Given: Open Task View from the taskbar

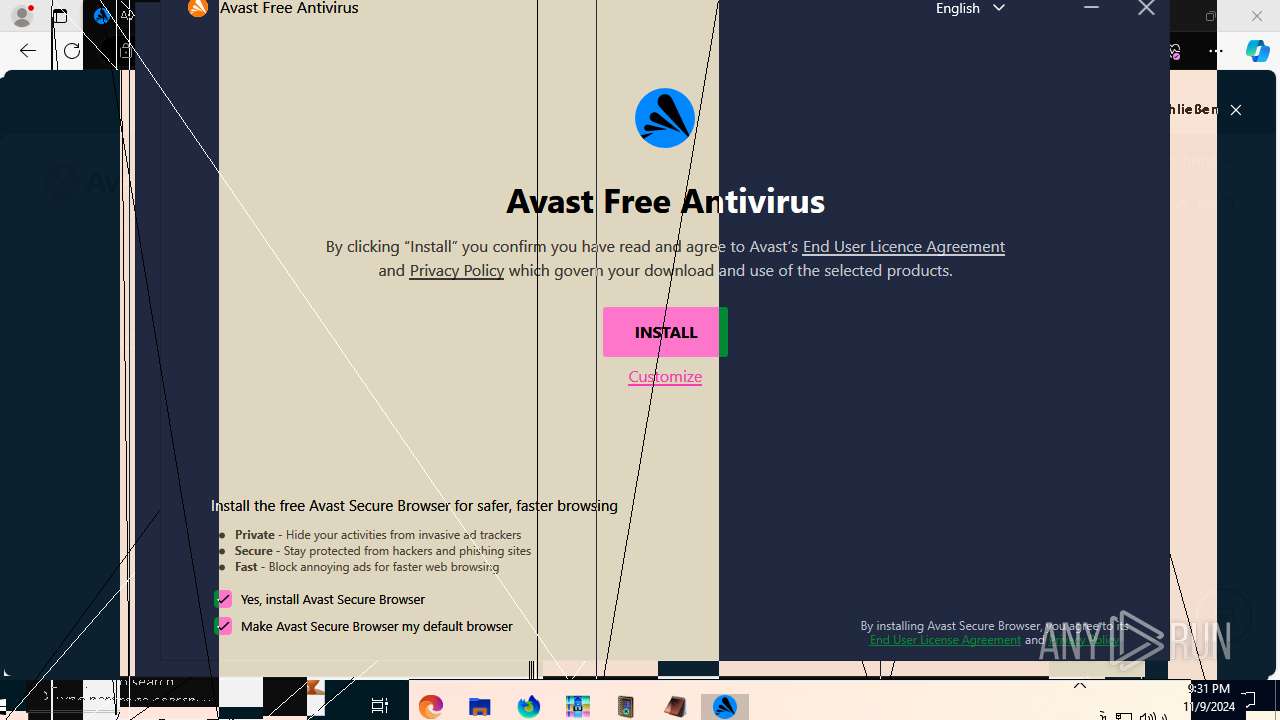Looking at the screenshot, I should point(380,706).
